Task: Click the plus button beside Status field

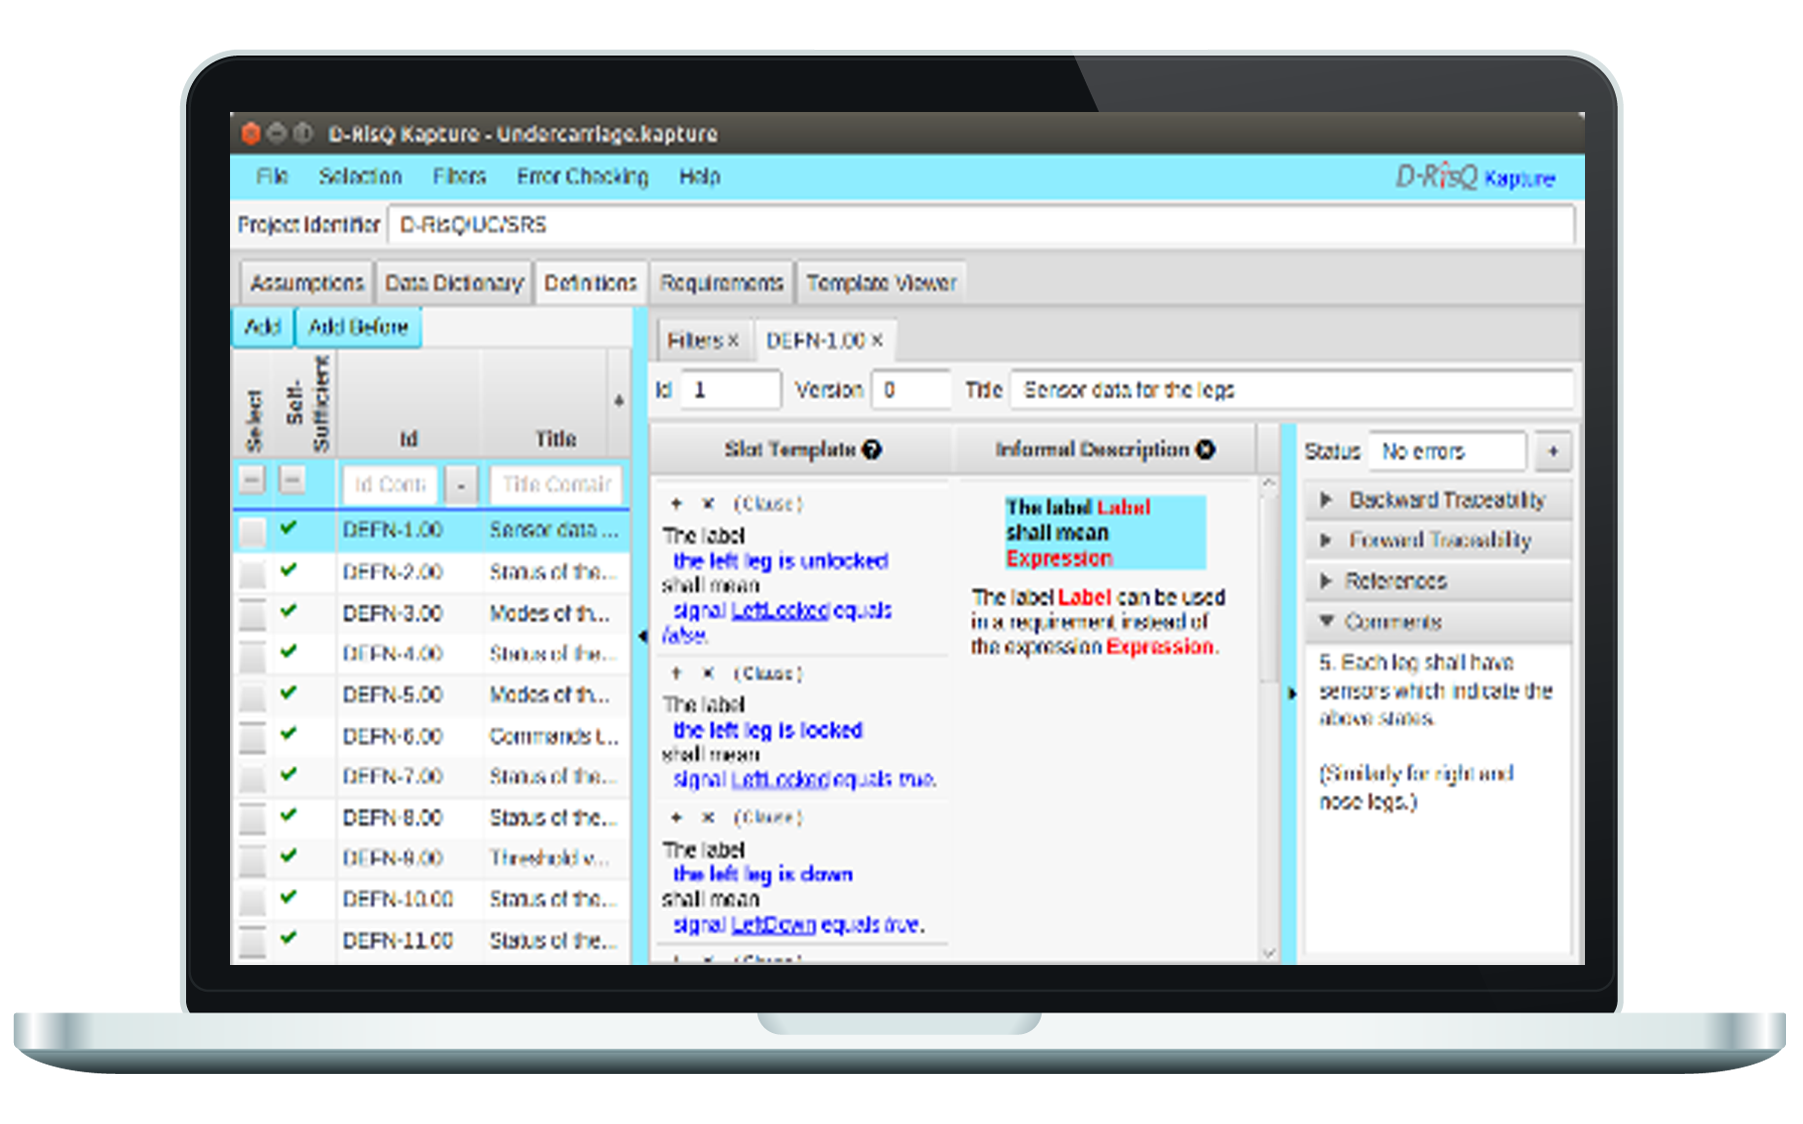Action: (1553, 452)
